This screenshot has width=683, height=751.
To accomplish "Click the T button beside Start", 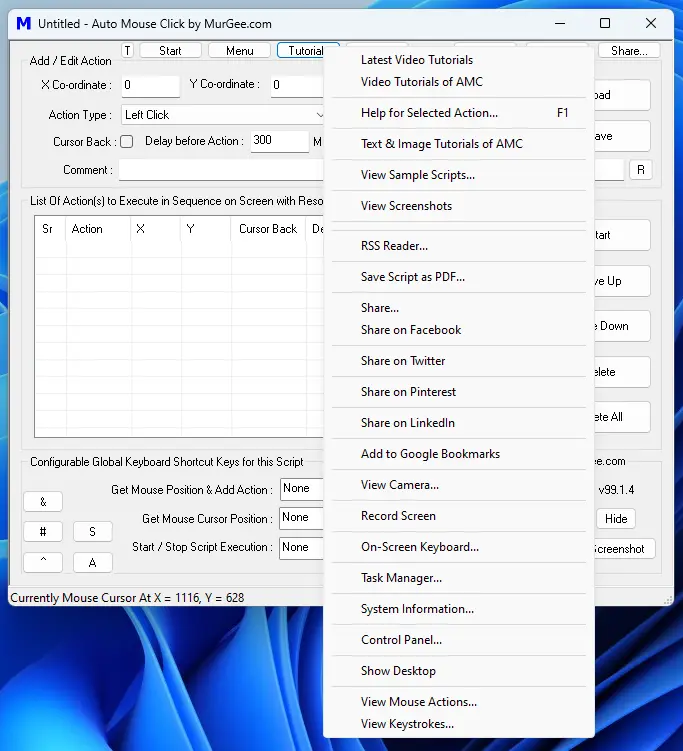I will tap(127, 51).
